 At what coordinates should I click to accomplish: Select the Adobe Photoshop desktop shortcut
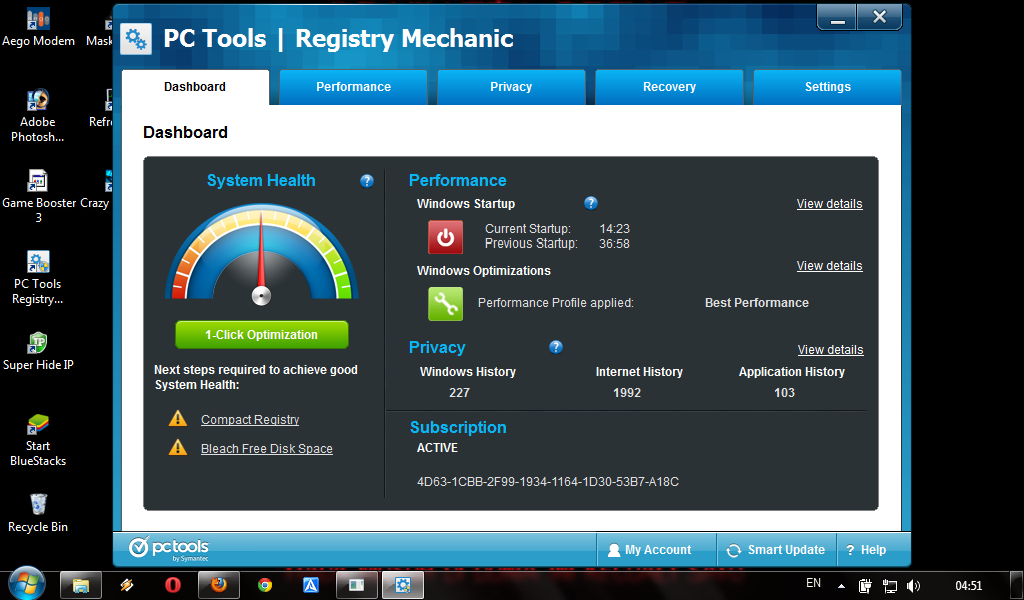38,116
